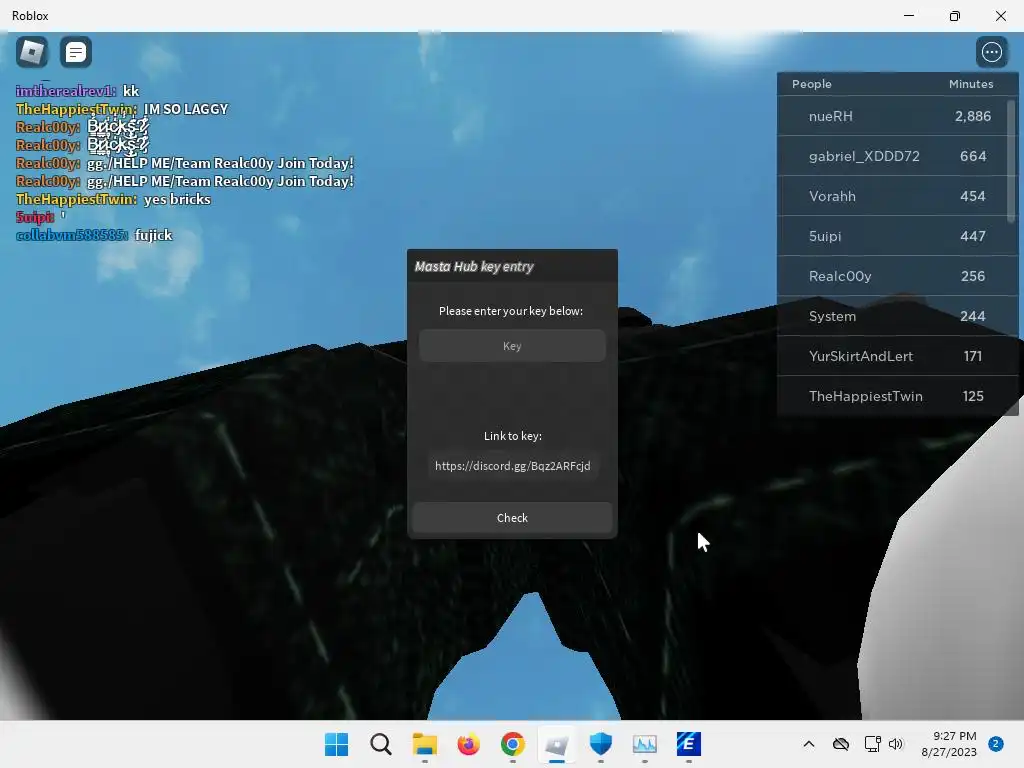Open the Roblox menu icon
Image resolution: width=1024 pixels, height=768 pixels.
point(32,52)
